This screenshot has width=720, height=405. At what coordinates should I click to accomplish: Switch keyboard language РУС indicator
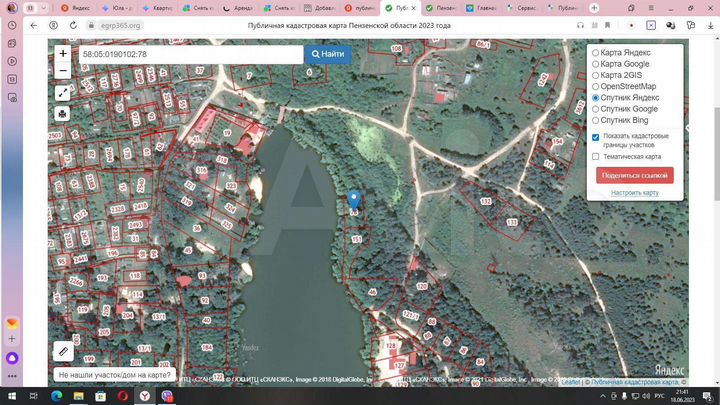pyautogui.click(x=659, y=396)
